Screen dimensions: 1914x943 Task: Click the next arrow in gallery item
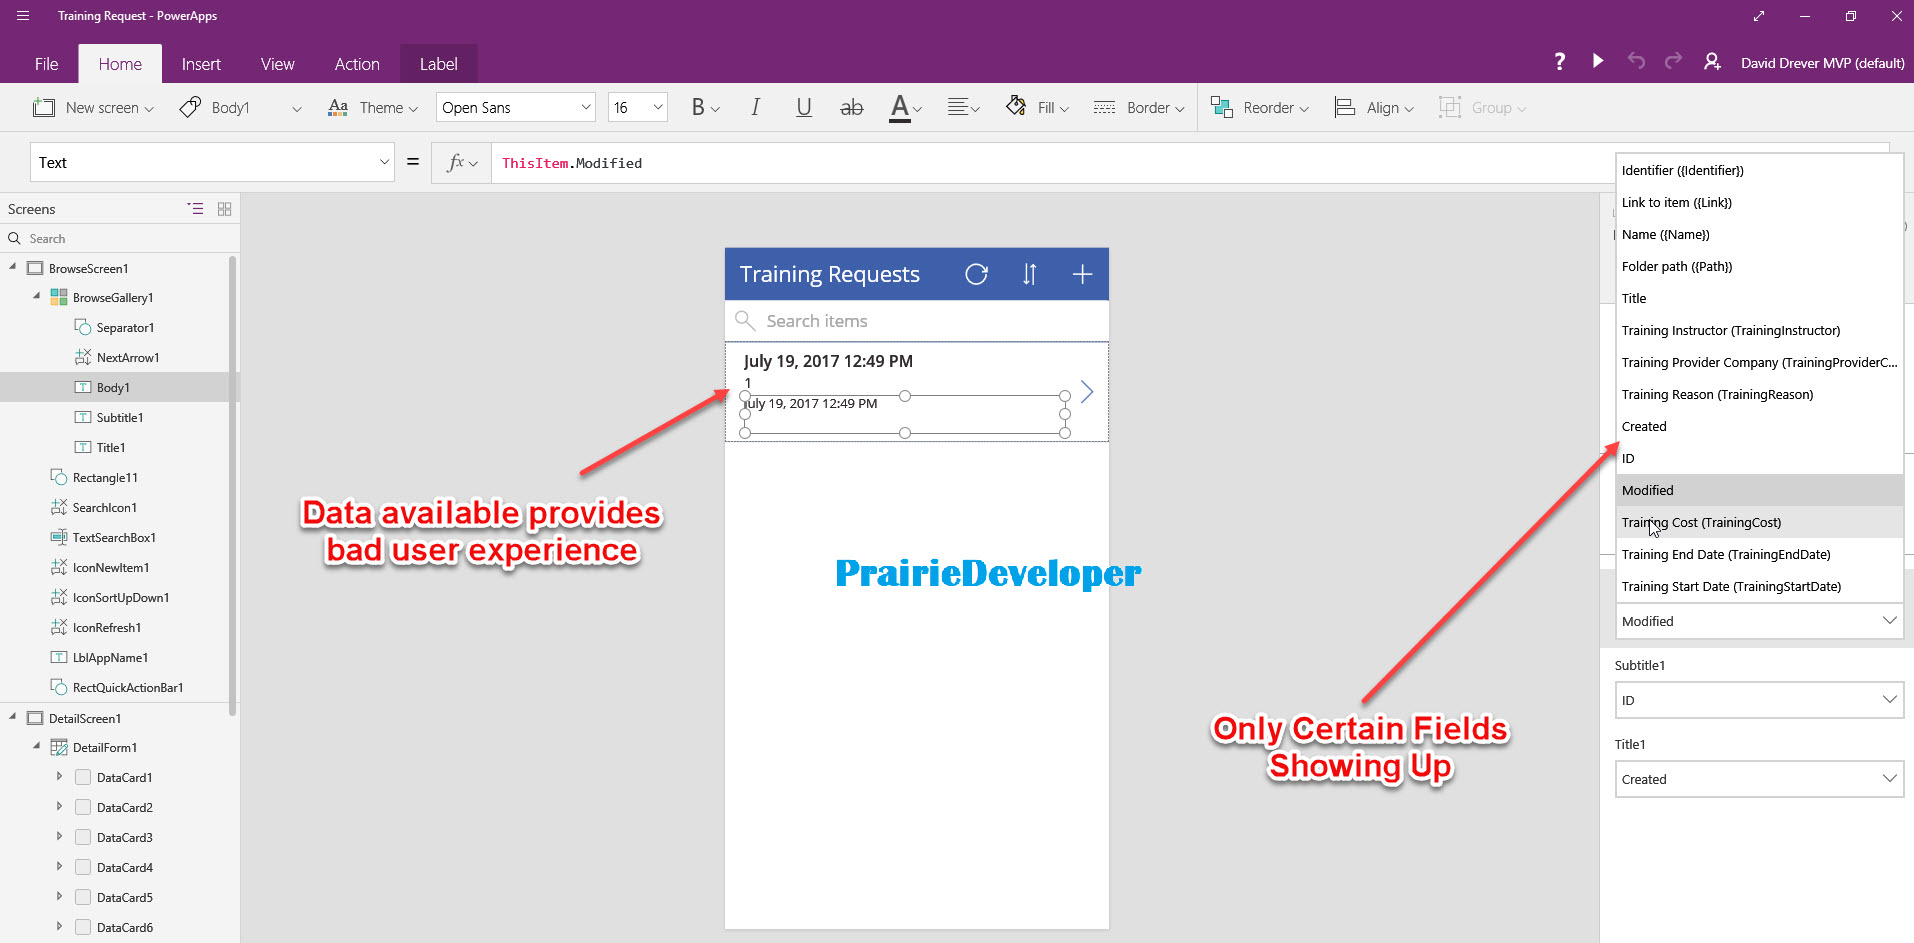tap(1087, 392)
